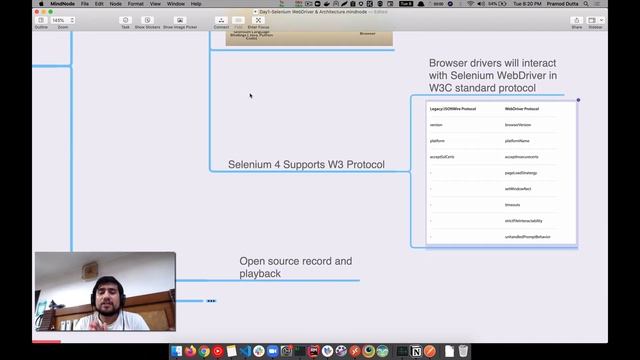Select the partially visible Browser image node
The height and width of the screenshot is (360, 640).
(309, 38)
